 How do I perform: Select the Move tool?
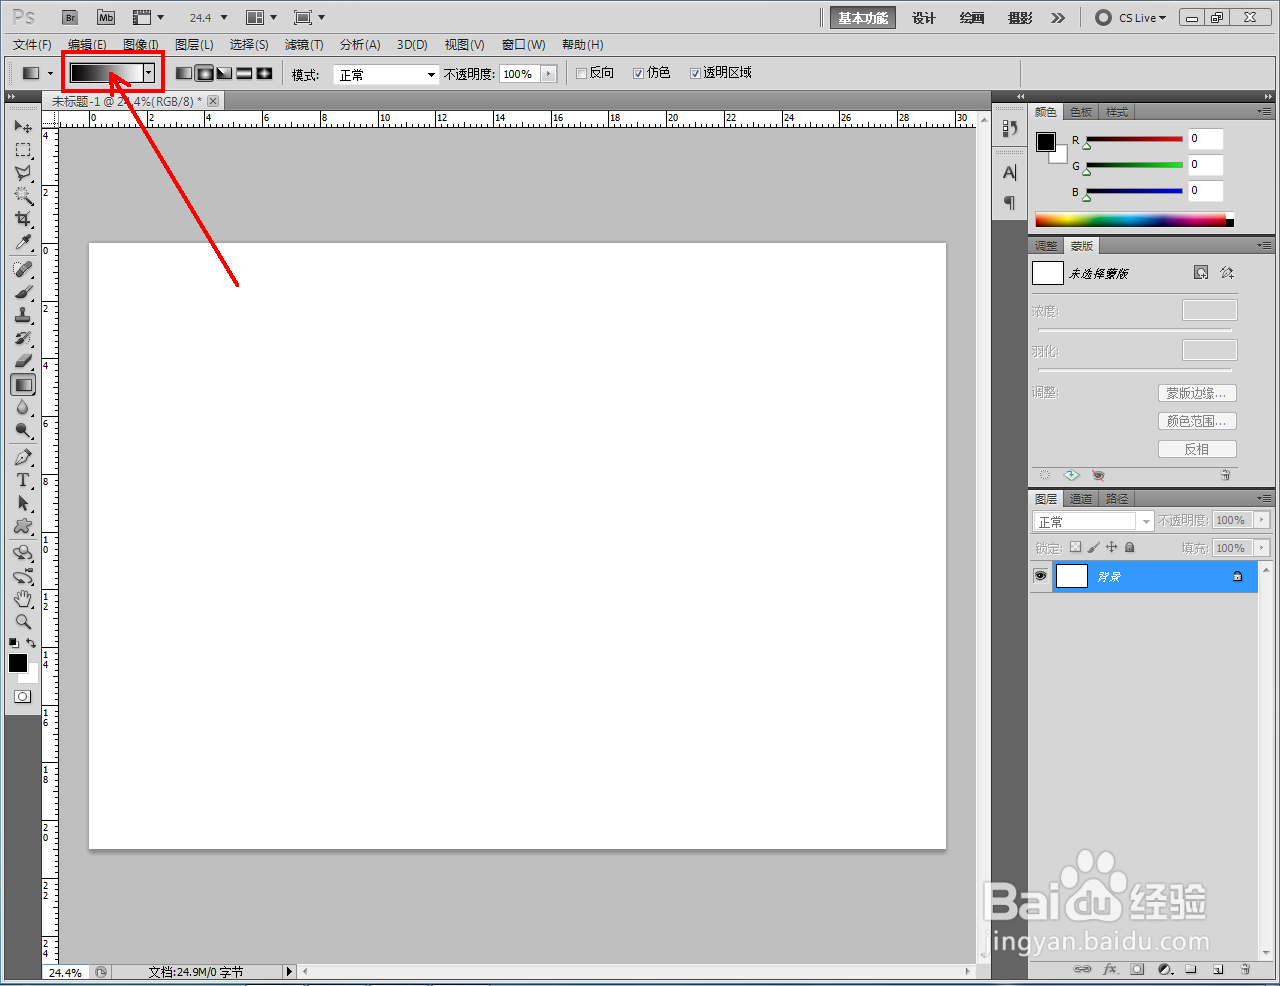(x=23, y=127)
